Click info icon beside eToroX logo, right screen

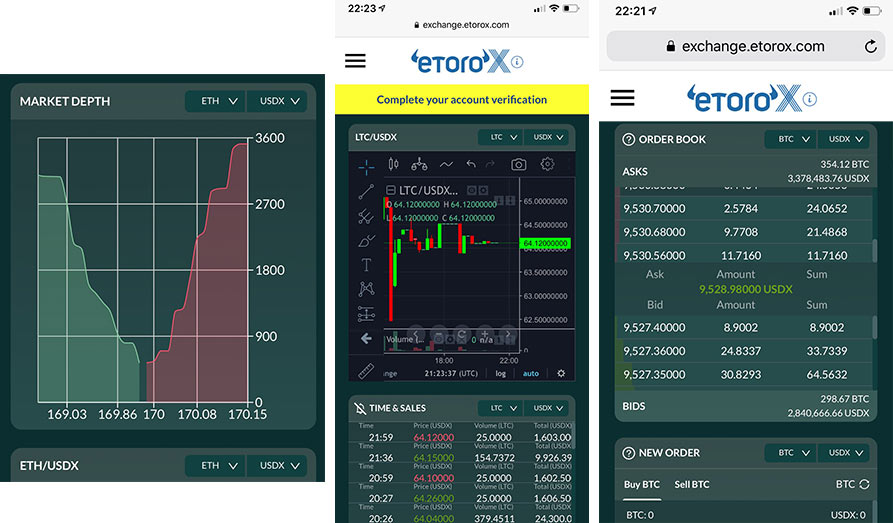[x=810, y=99]
